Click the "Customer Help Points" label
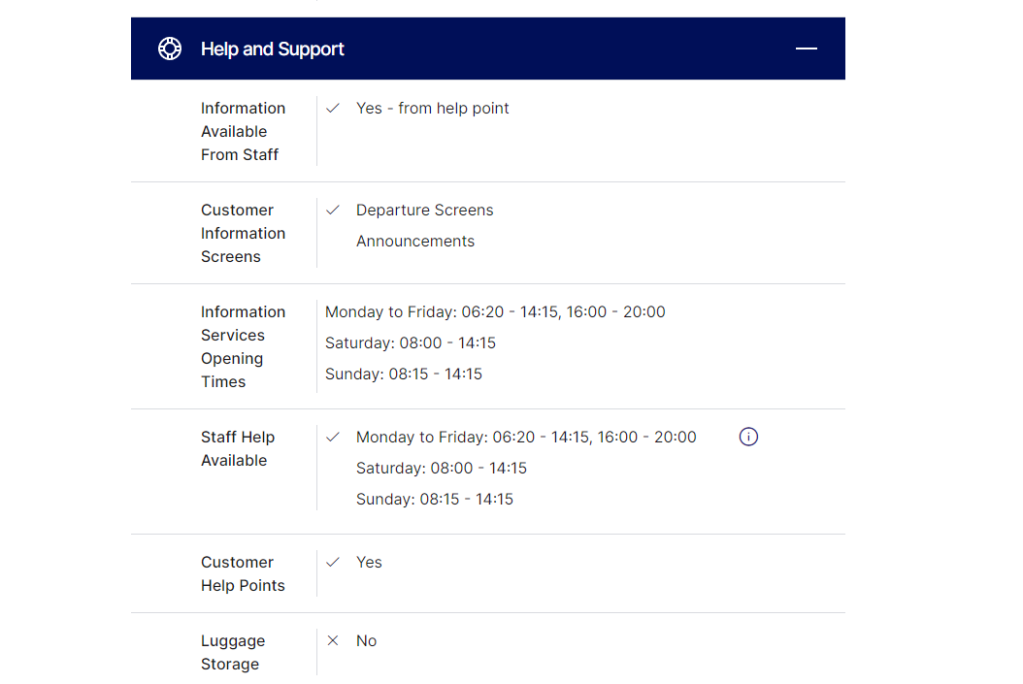 coord(242,574)
